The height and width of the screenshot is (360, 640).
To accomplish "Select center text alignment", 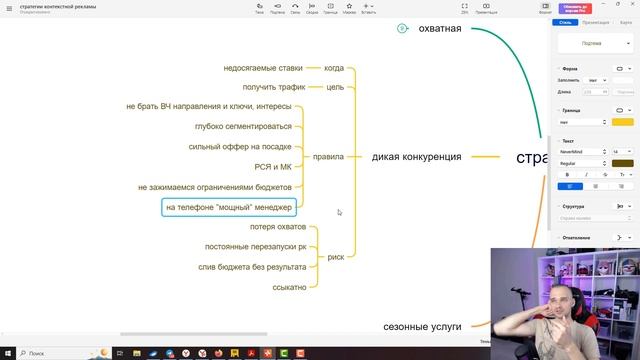I will coord(596,187).
